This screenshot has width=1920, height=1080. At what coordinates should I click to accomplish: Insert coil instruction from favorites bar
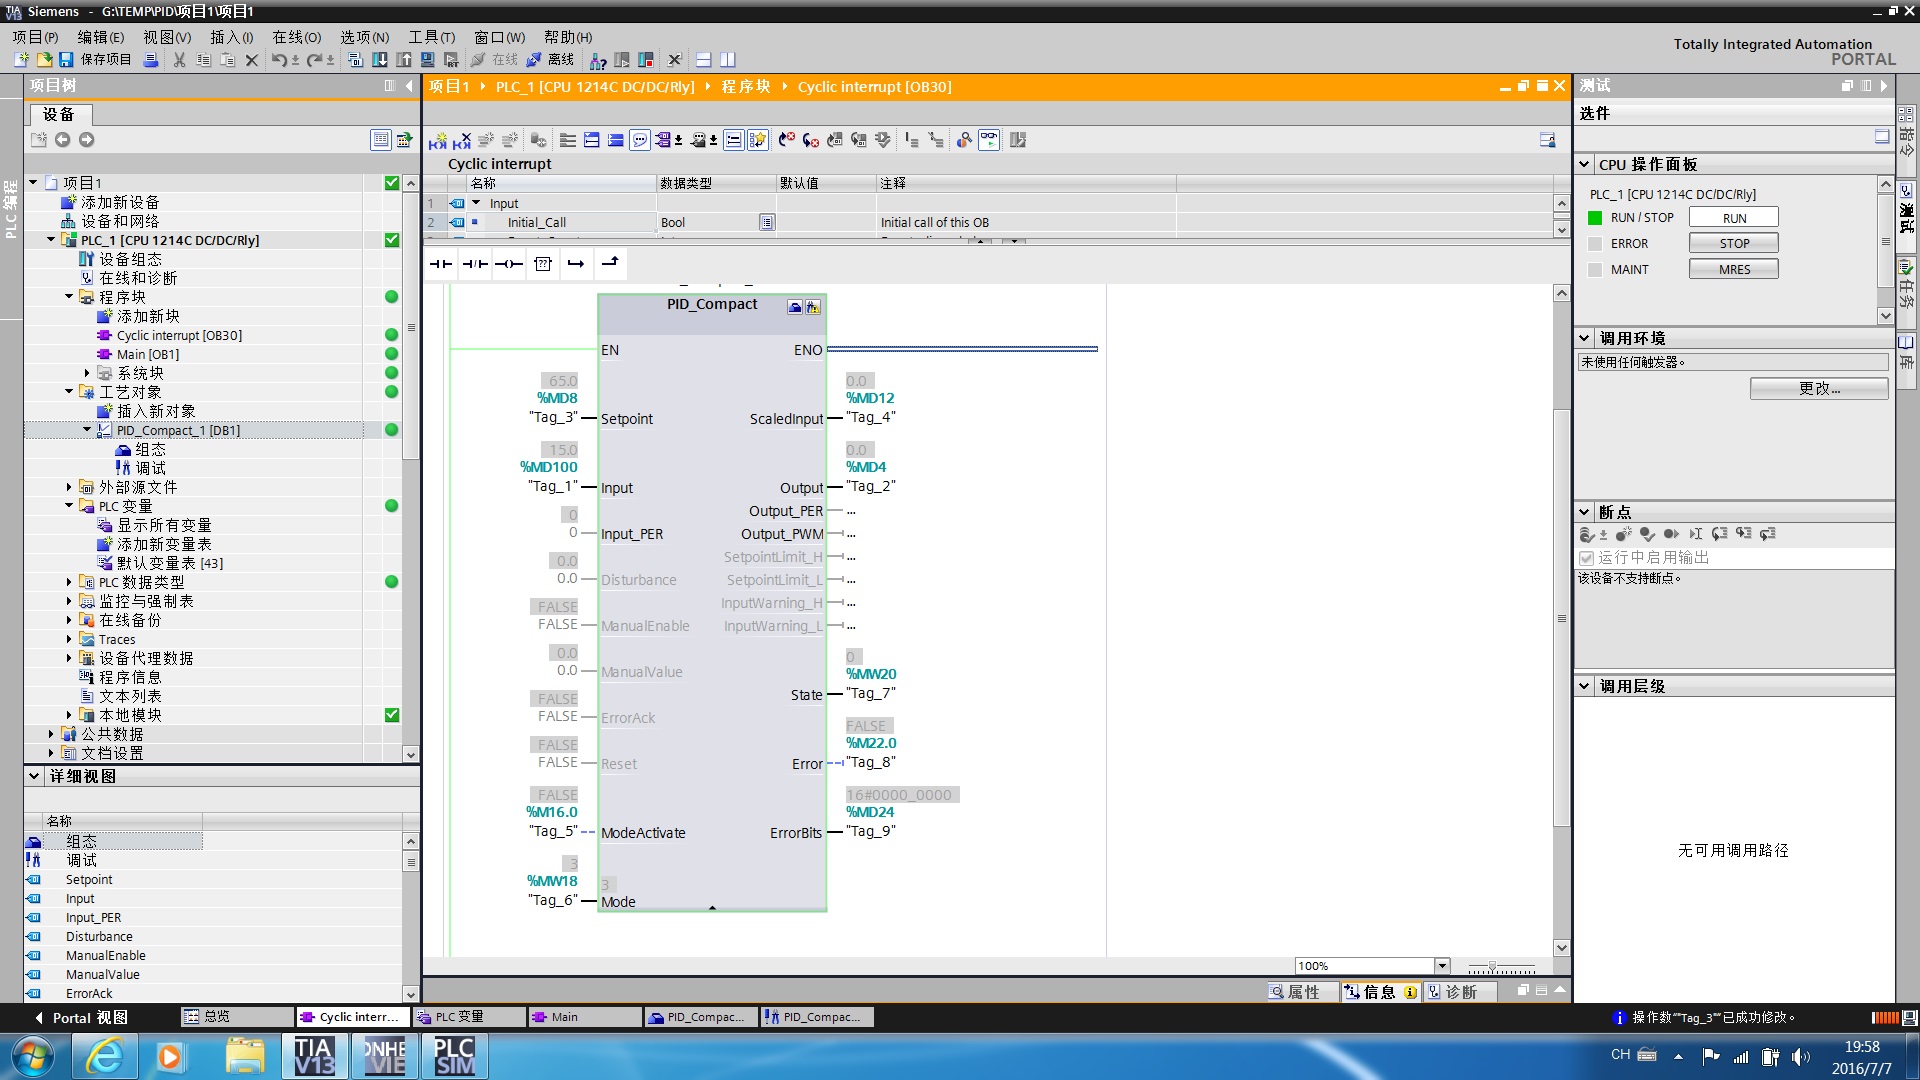pos(509,264)
